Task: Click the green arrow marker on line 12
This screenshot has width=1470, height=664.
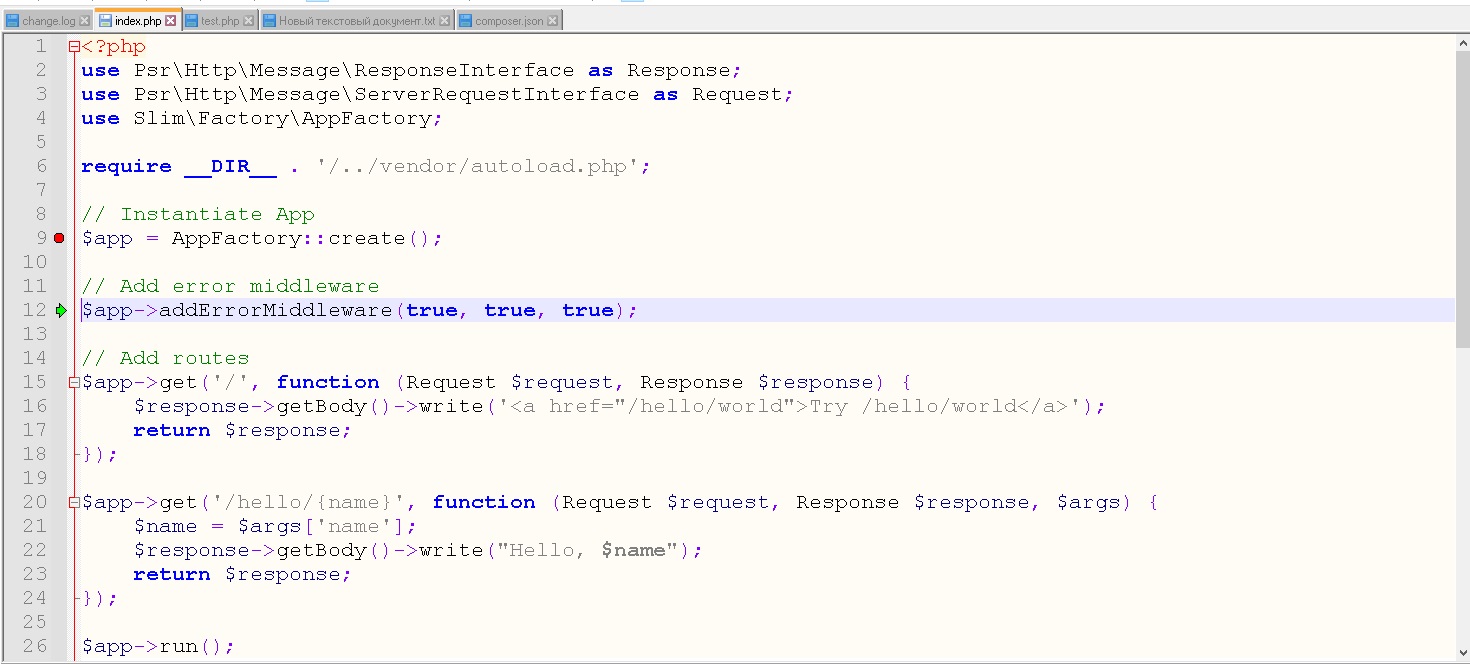Action: (x=61, y=310)
